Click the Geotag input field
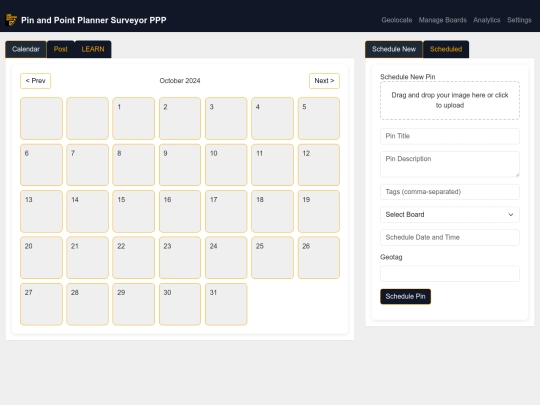Image resolution: width=540 pixels, height=405 pixels. click(x=450, y=274)
